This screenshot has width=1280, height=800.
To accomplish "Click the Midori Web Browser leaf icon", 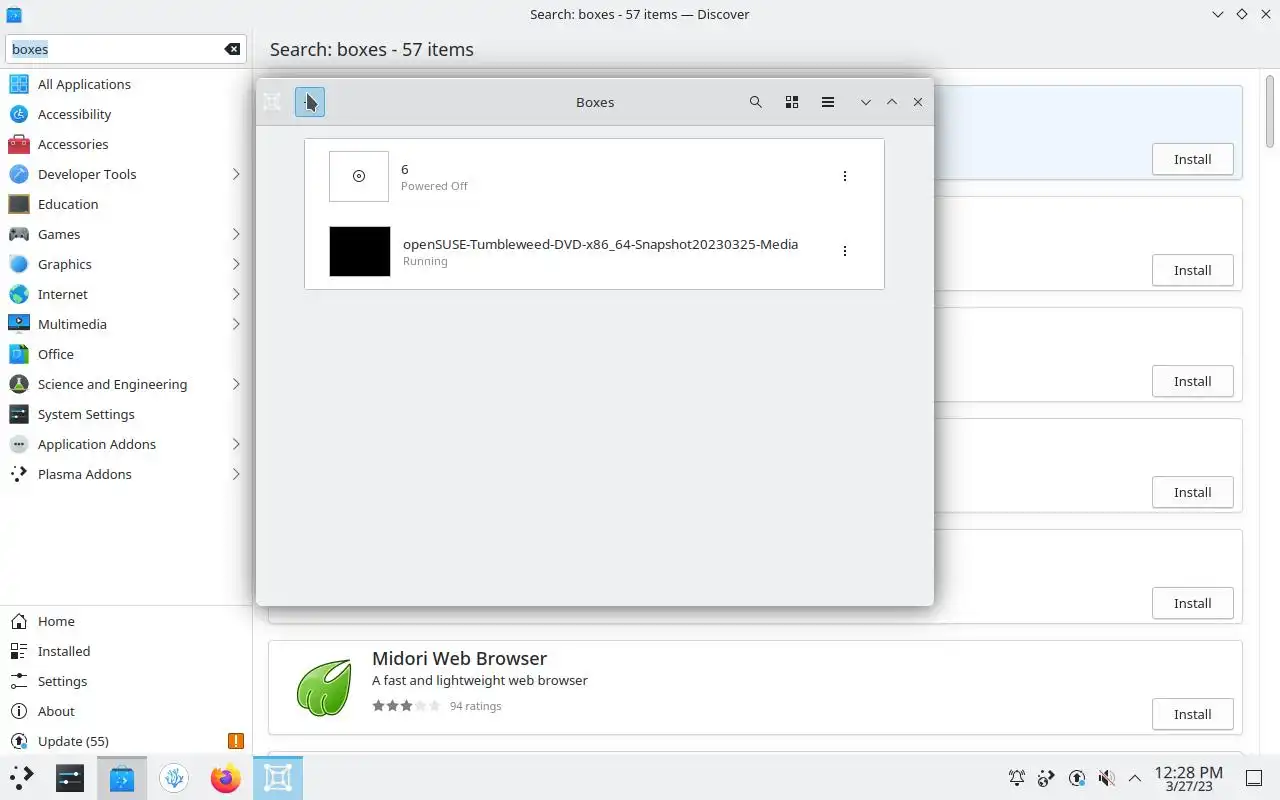I will coord(324,687).
